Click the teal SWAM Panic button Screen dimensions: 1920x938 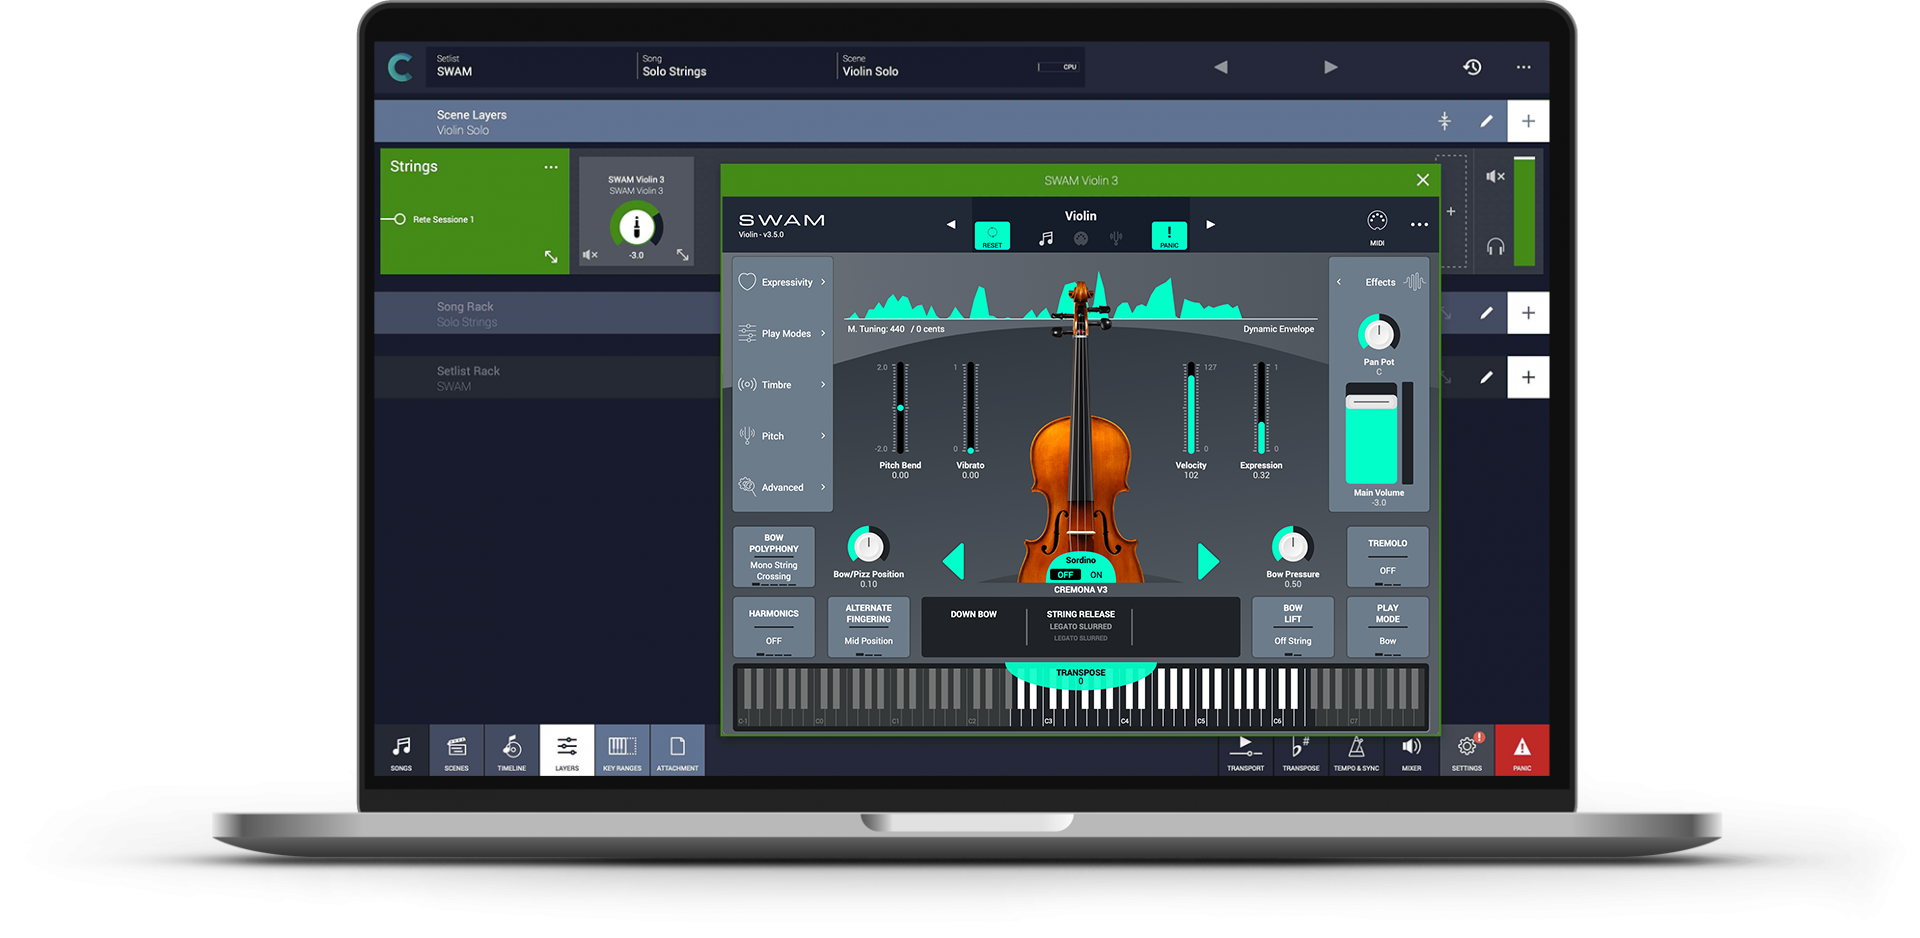1169,236
